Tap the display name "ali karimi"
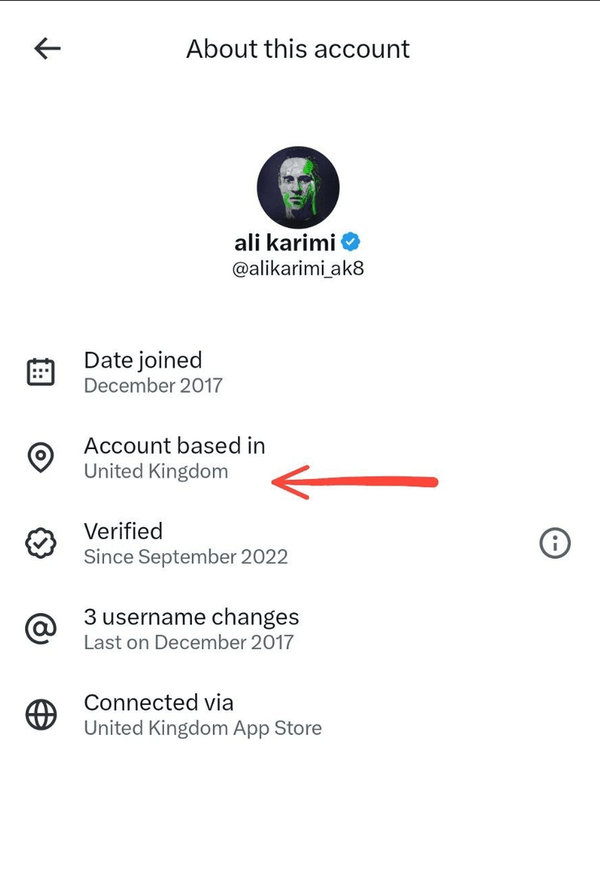This screenshot has width=600, height=871. 286,242
